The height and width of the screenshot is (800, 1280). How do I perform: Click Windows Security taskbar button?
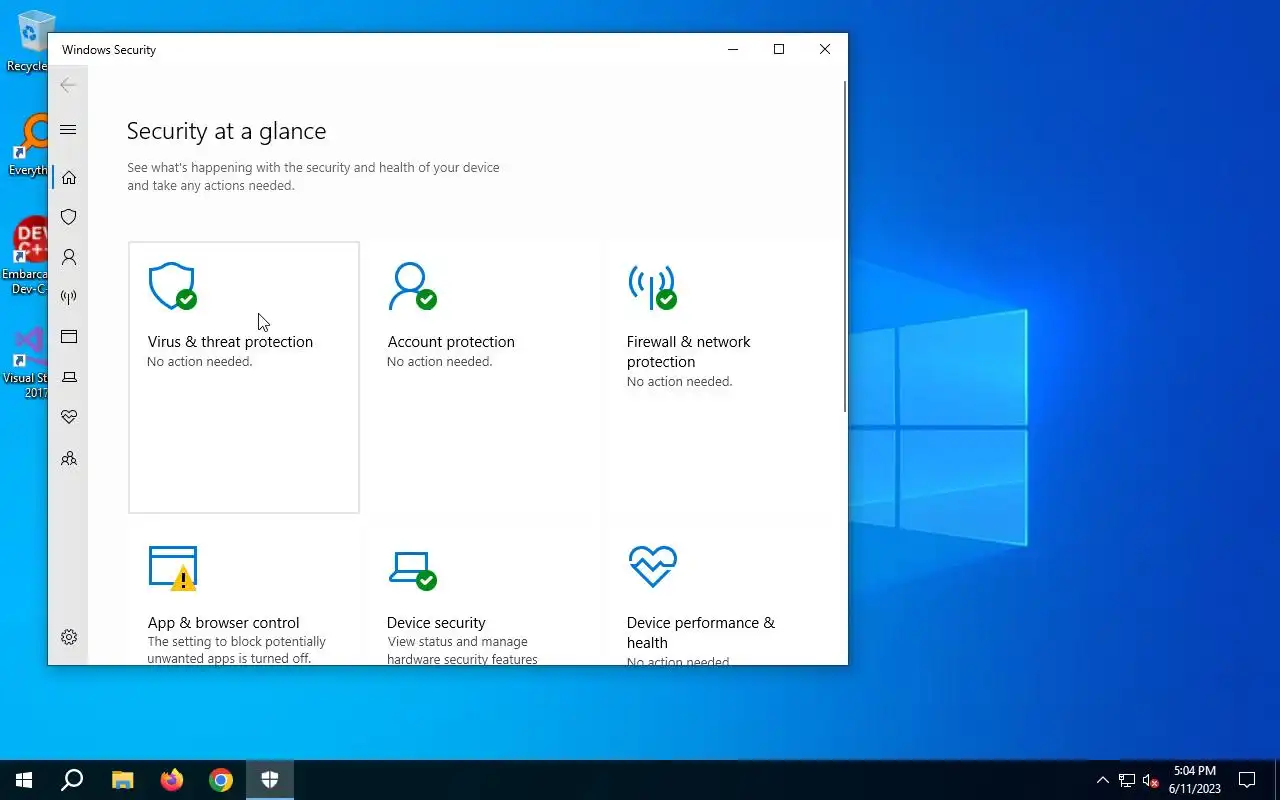(x=270, y=780)
